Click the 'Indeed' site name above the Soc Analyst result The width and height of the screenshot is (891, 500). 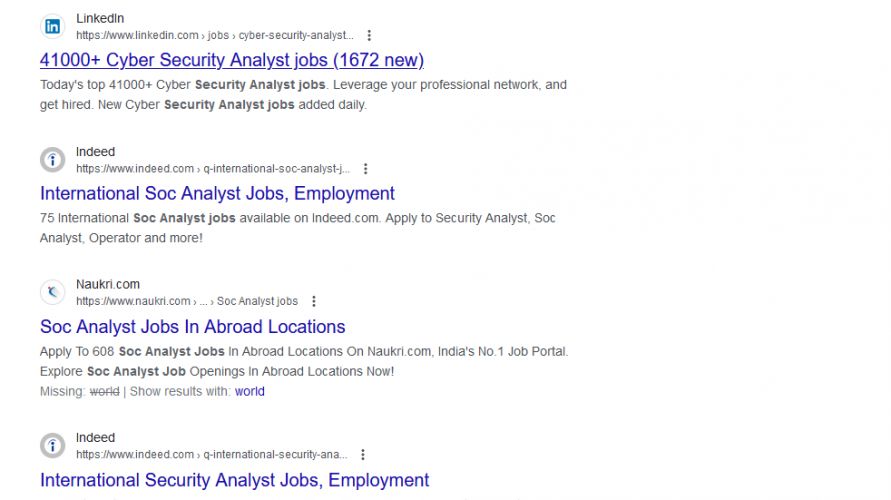96,152
